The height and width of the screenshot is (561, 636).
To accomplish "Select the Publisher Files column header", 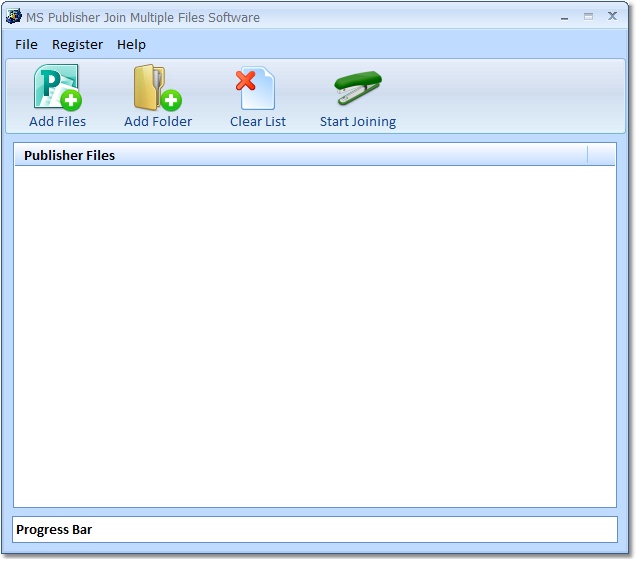I will (x=301, y=155).
